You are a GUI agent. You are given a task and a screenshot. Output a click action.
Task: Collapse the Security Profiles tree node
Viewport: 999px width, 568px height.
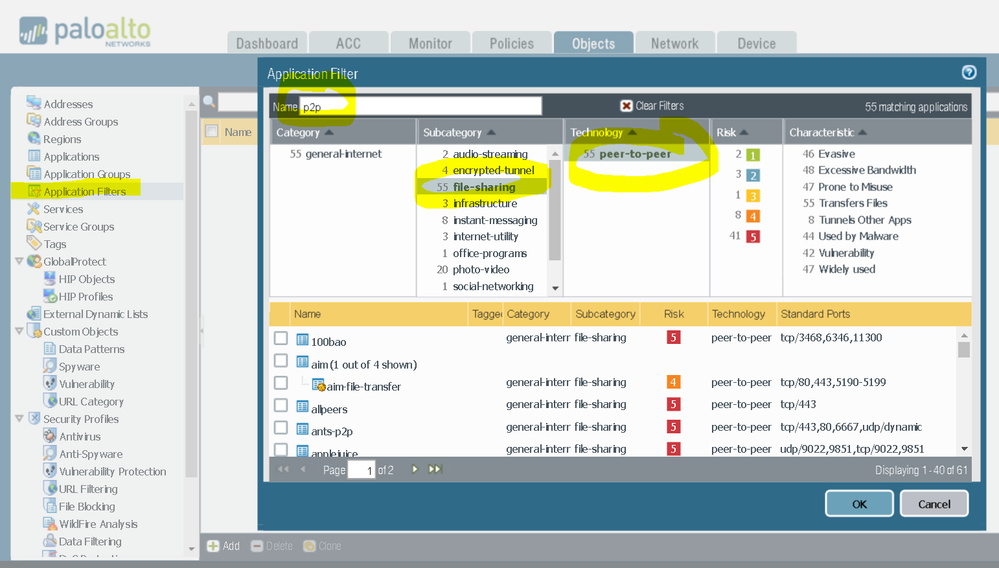pyautogui.click(x=19, y=419)
